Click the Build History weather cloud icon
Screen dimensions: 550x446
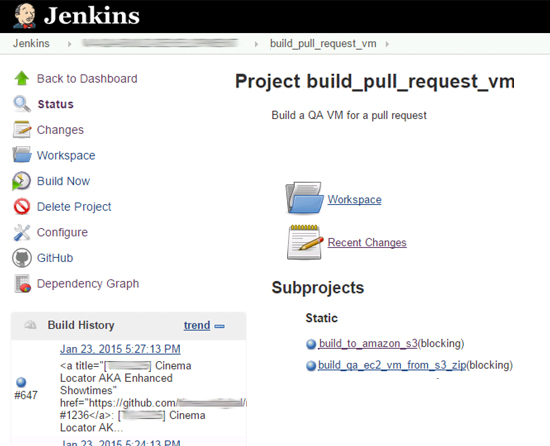[30, 325]
